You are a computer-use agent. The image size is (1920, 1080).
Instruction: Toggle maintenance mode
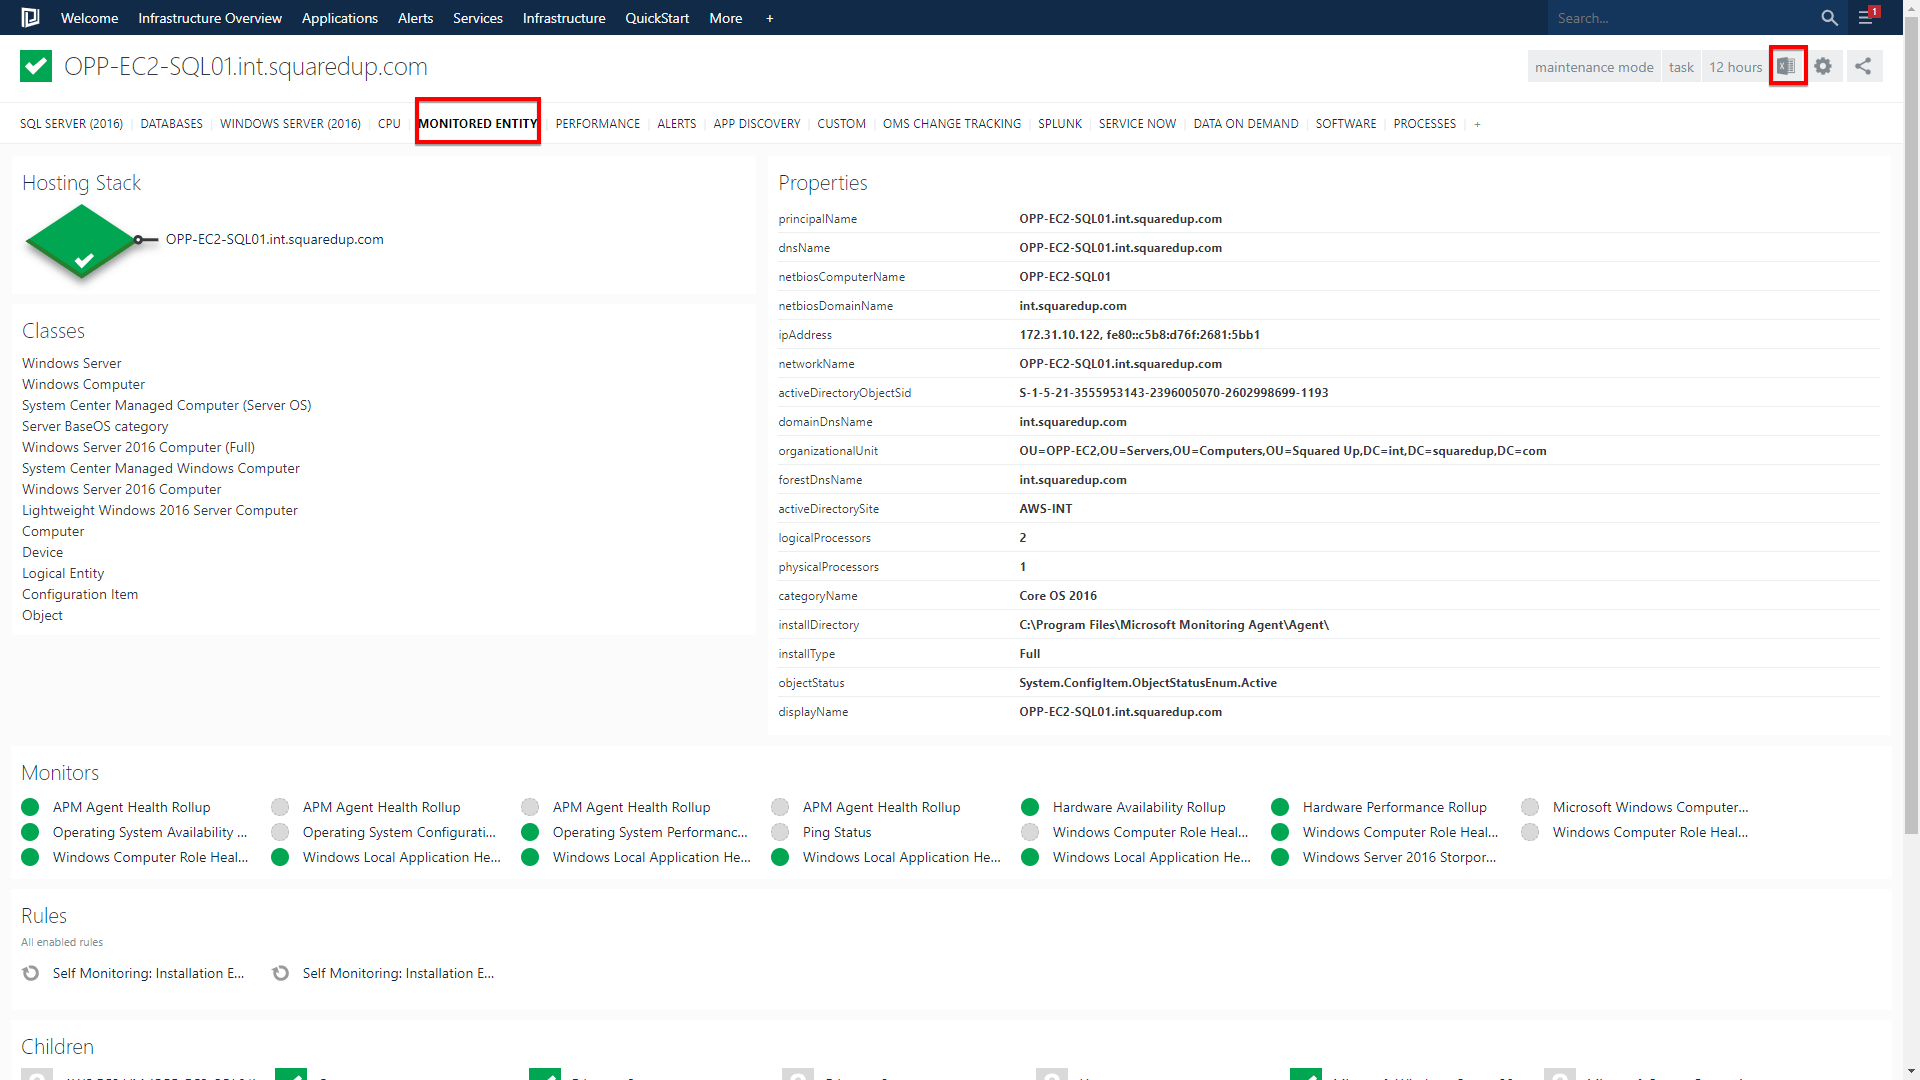click(1593, 66)
